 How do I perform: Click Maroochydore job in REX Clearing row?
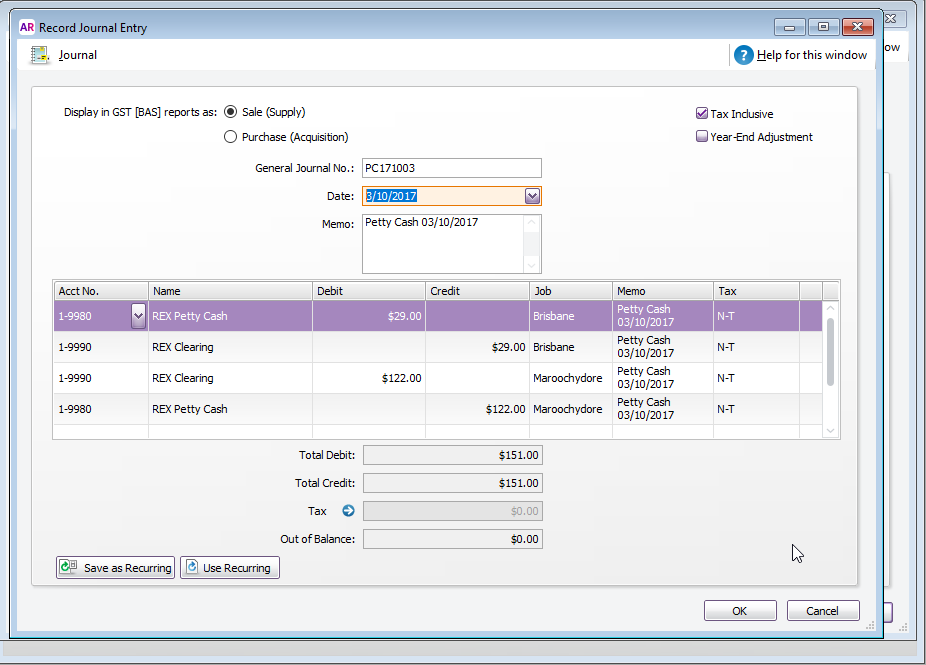568,378
